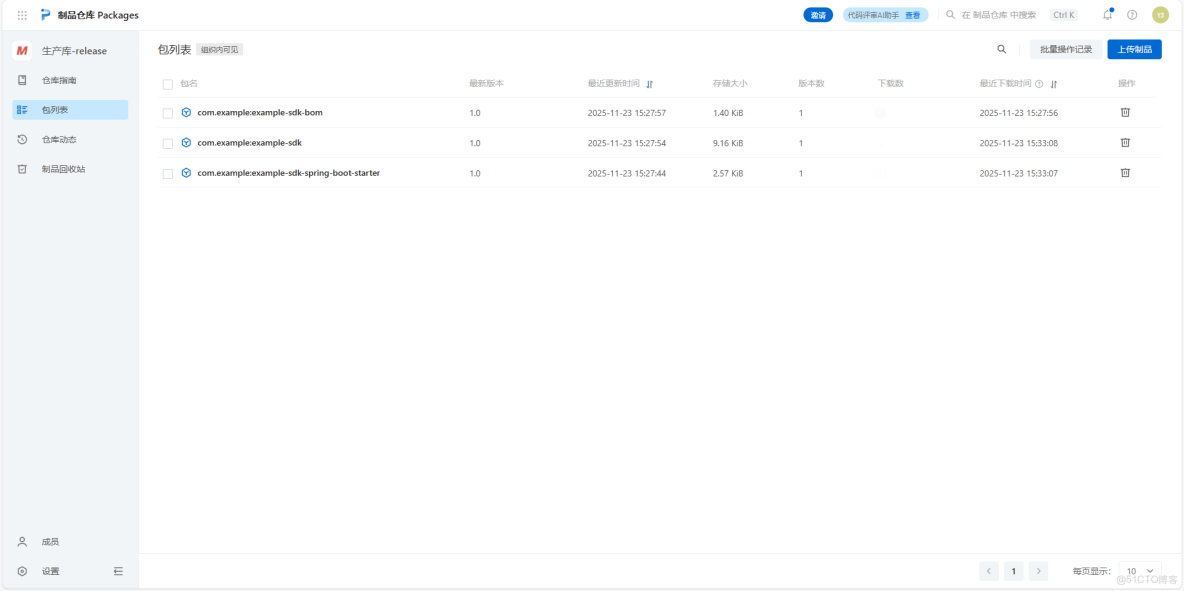Delete the example-sdk-spring-boot-starter package
The width and height of the screenshot is (1184, 591).
(x=1124, y=173)
